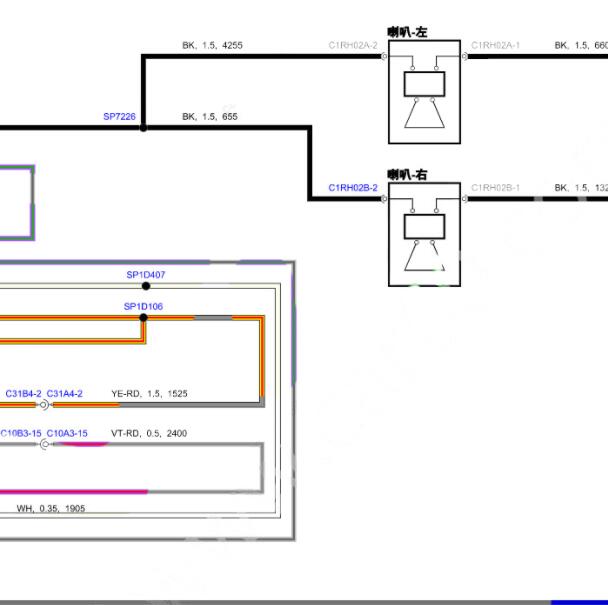Click the right horn's pin 2 terminal circle

(x=384, y=199)
